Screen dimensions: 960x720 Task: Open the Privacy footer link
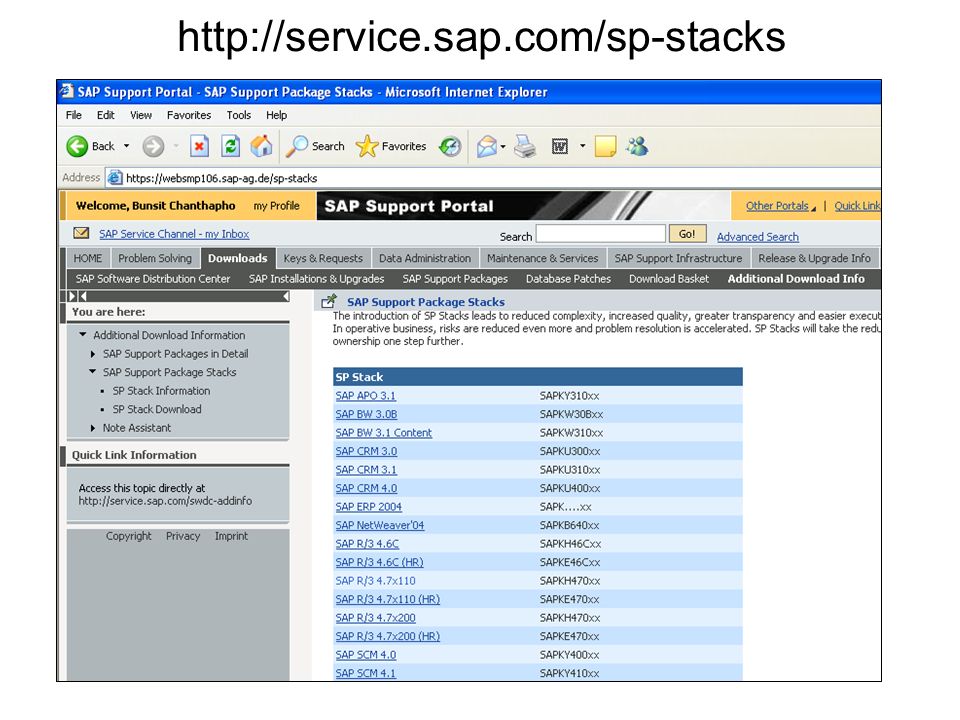point(182,536)
